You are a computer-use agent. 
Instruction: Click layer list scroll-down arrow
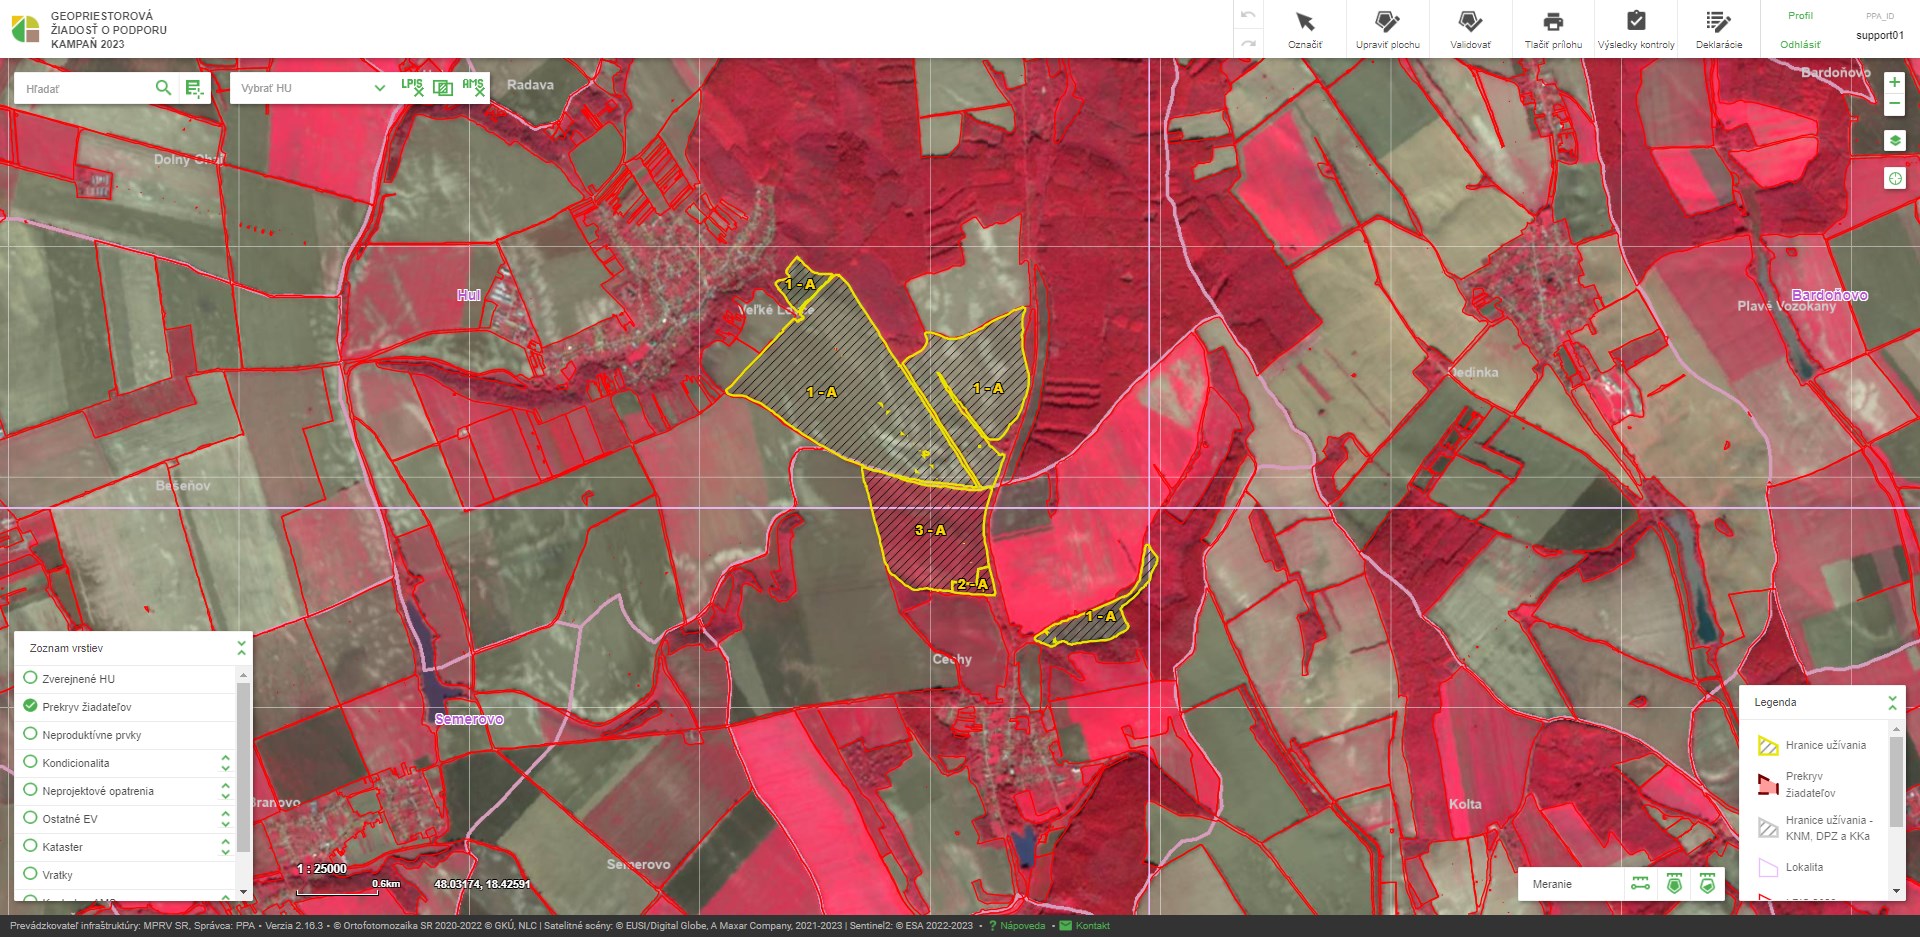pos(243,891)
